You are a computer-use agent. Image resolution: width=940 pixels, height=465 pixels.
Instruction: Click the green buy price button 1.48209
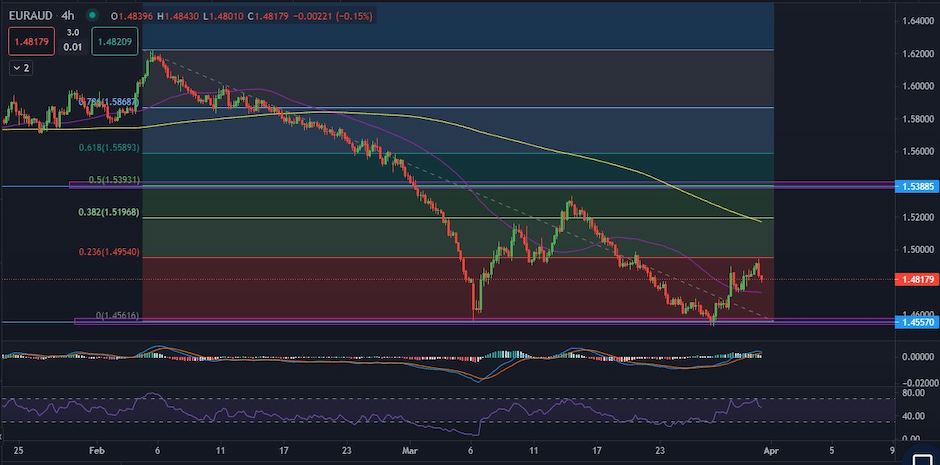point(115,41)
